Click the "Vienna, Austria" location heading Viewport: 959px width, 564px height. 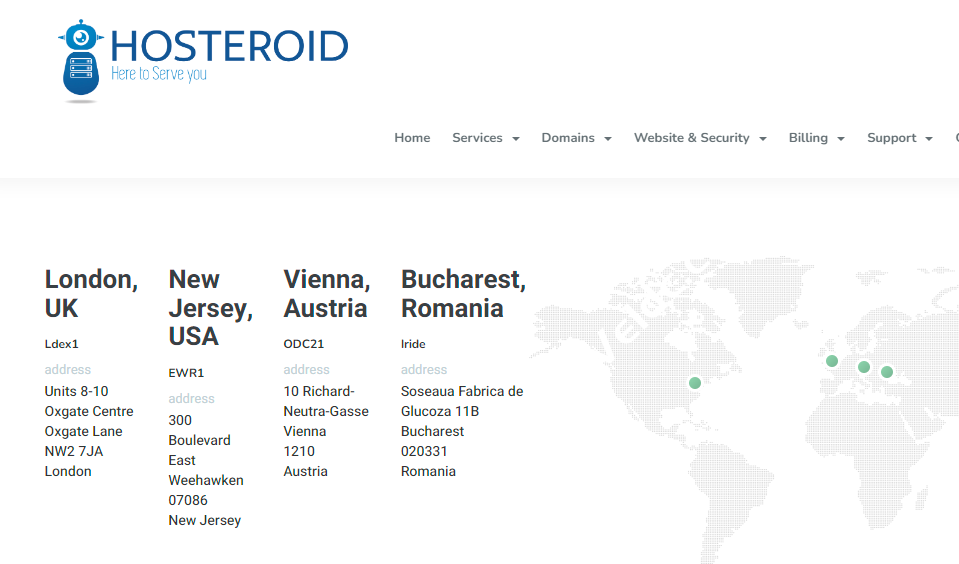point(326,293)
